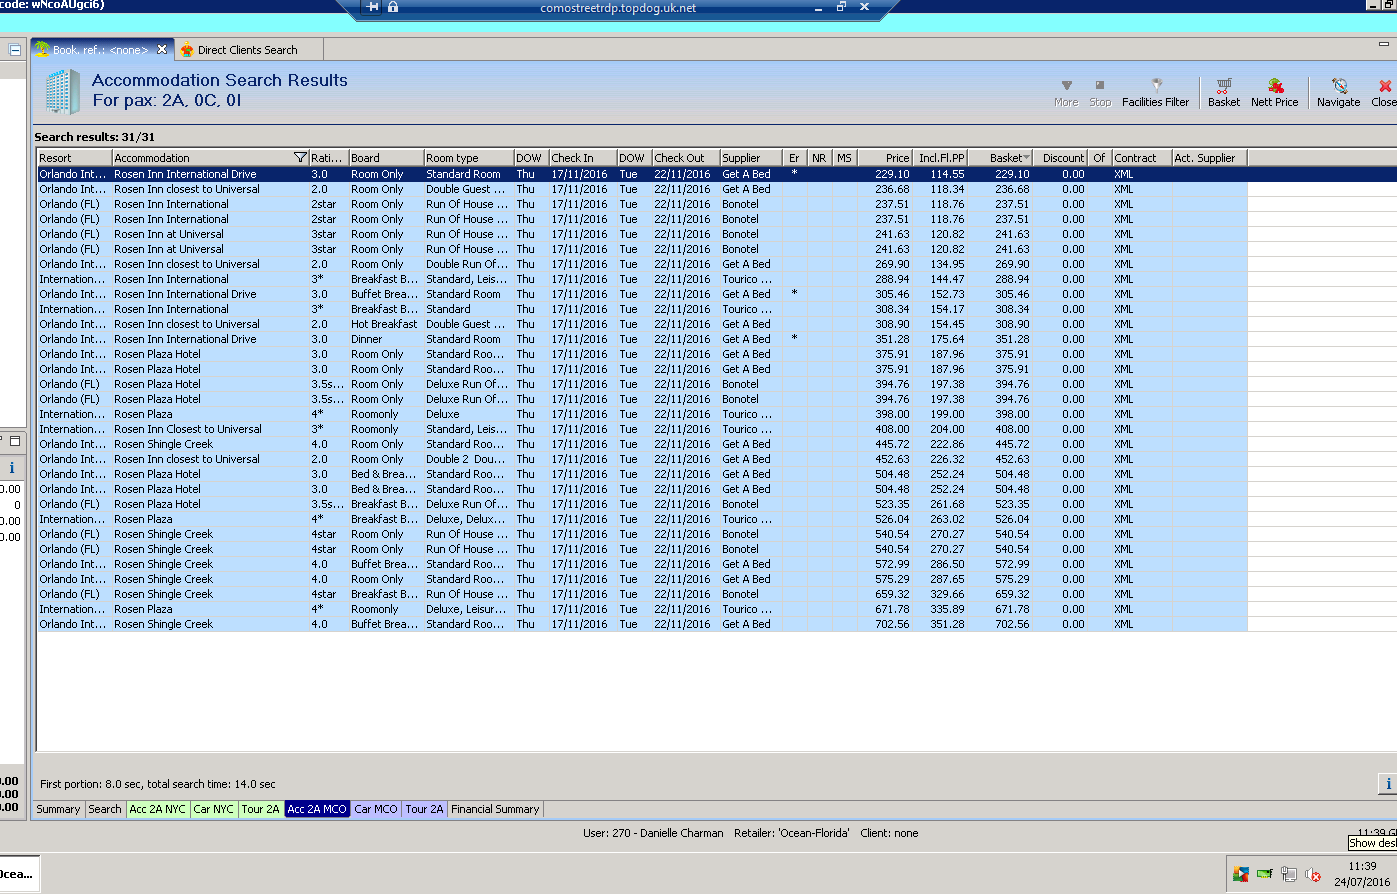
Task: Select the second Tour 2A tab beside Car MCO
Action: (424, 809)
